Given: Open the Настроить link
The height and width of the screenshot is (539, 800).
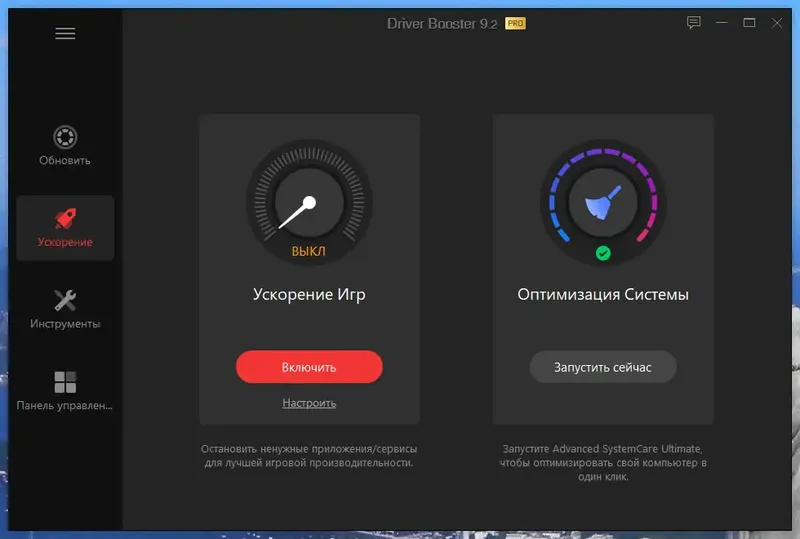Looking at the screenshot, I should (x=309, y=403).
